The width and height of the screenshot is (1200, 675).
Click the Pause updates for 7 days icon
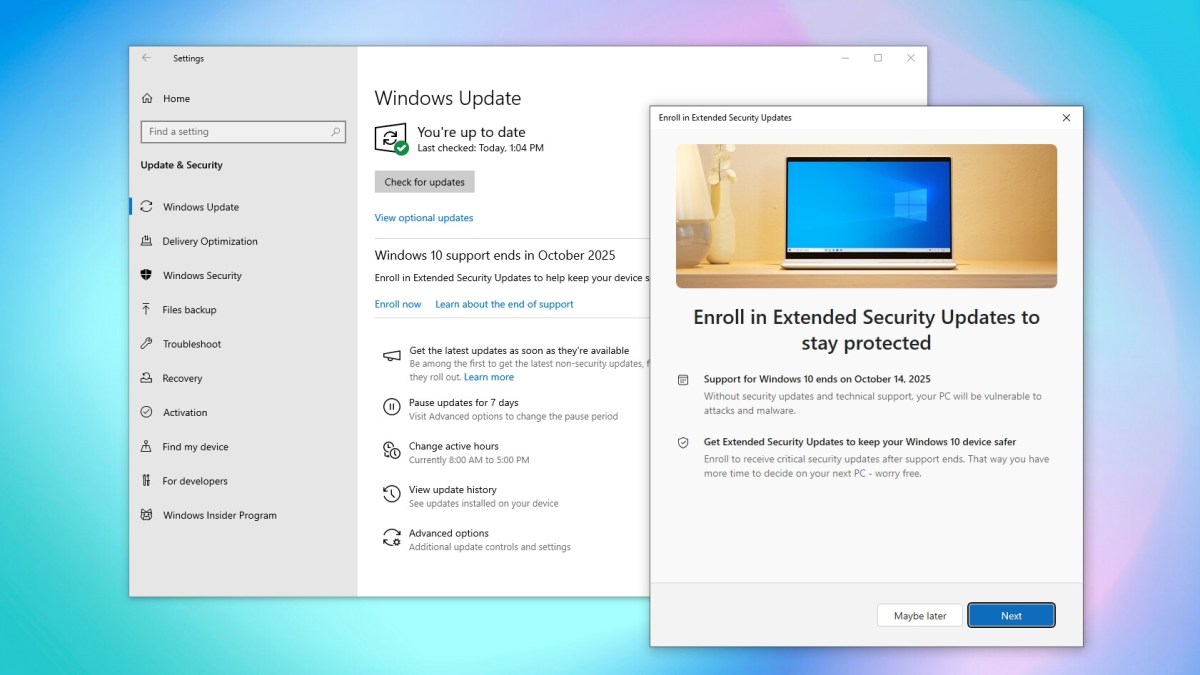[392, 407]
